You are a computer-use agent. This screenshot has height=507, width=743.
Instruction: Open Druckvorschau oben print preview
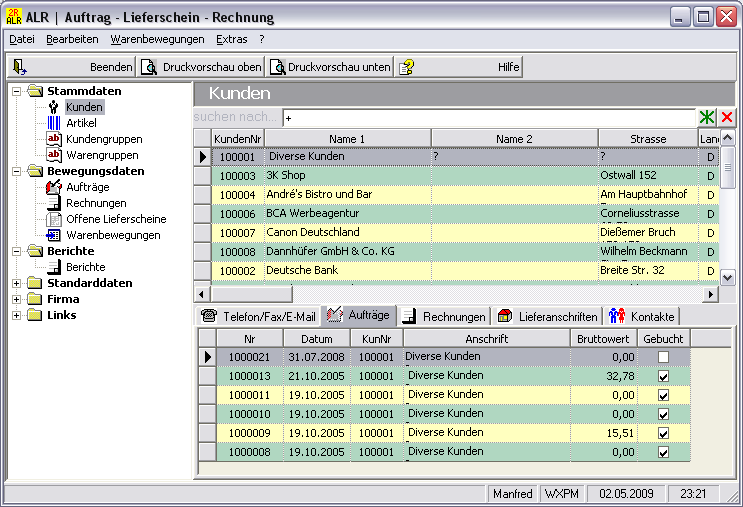pyautogui.click(x=201, y=67)
